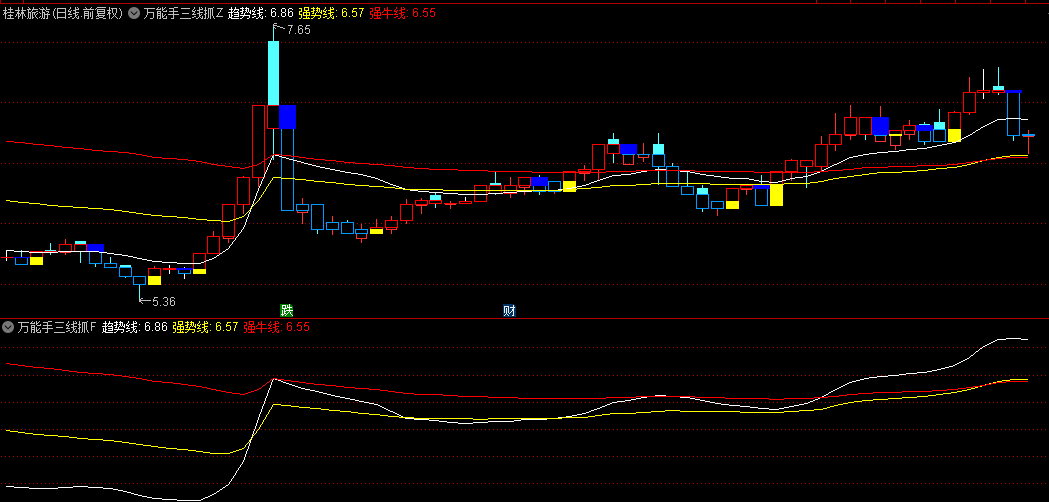The height and width of the screenshot is (502, 1049).
Task: Click red 强牛线: 6.55 in the main chart header
Action: (403, 13)
